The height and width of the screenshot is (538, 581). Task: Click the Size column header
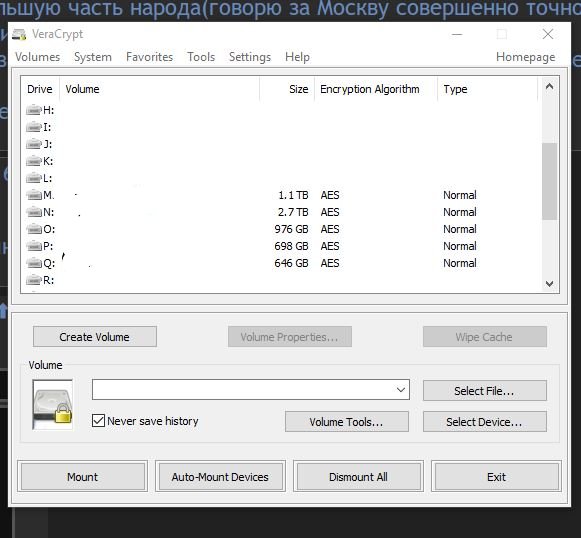287,89
